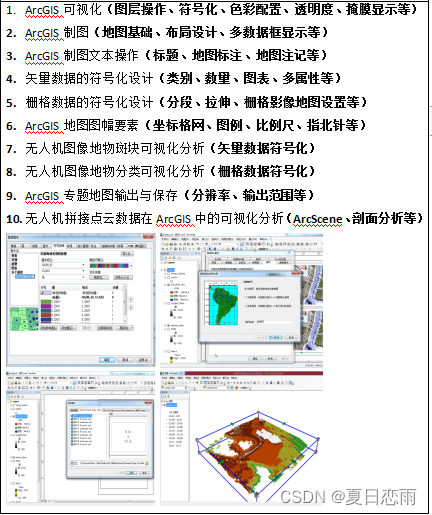
Task: Move selected value up with up-arrow button
Action: [x=131, y=300]
